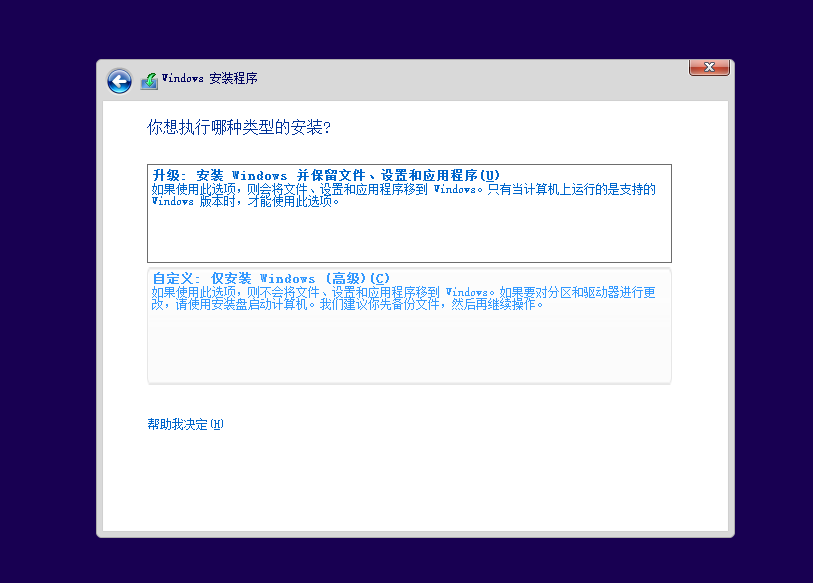Image resolution: width=813 pixels, height=583 pixels.
Task: Click the 你想执行哪种类型的安装 heading
Action: click(239, 128)
